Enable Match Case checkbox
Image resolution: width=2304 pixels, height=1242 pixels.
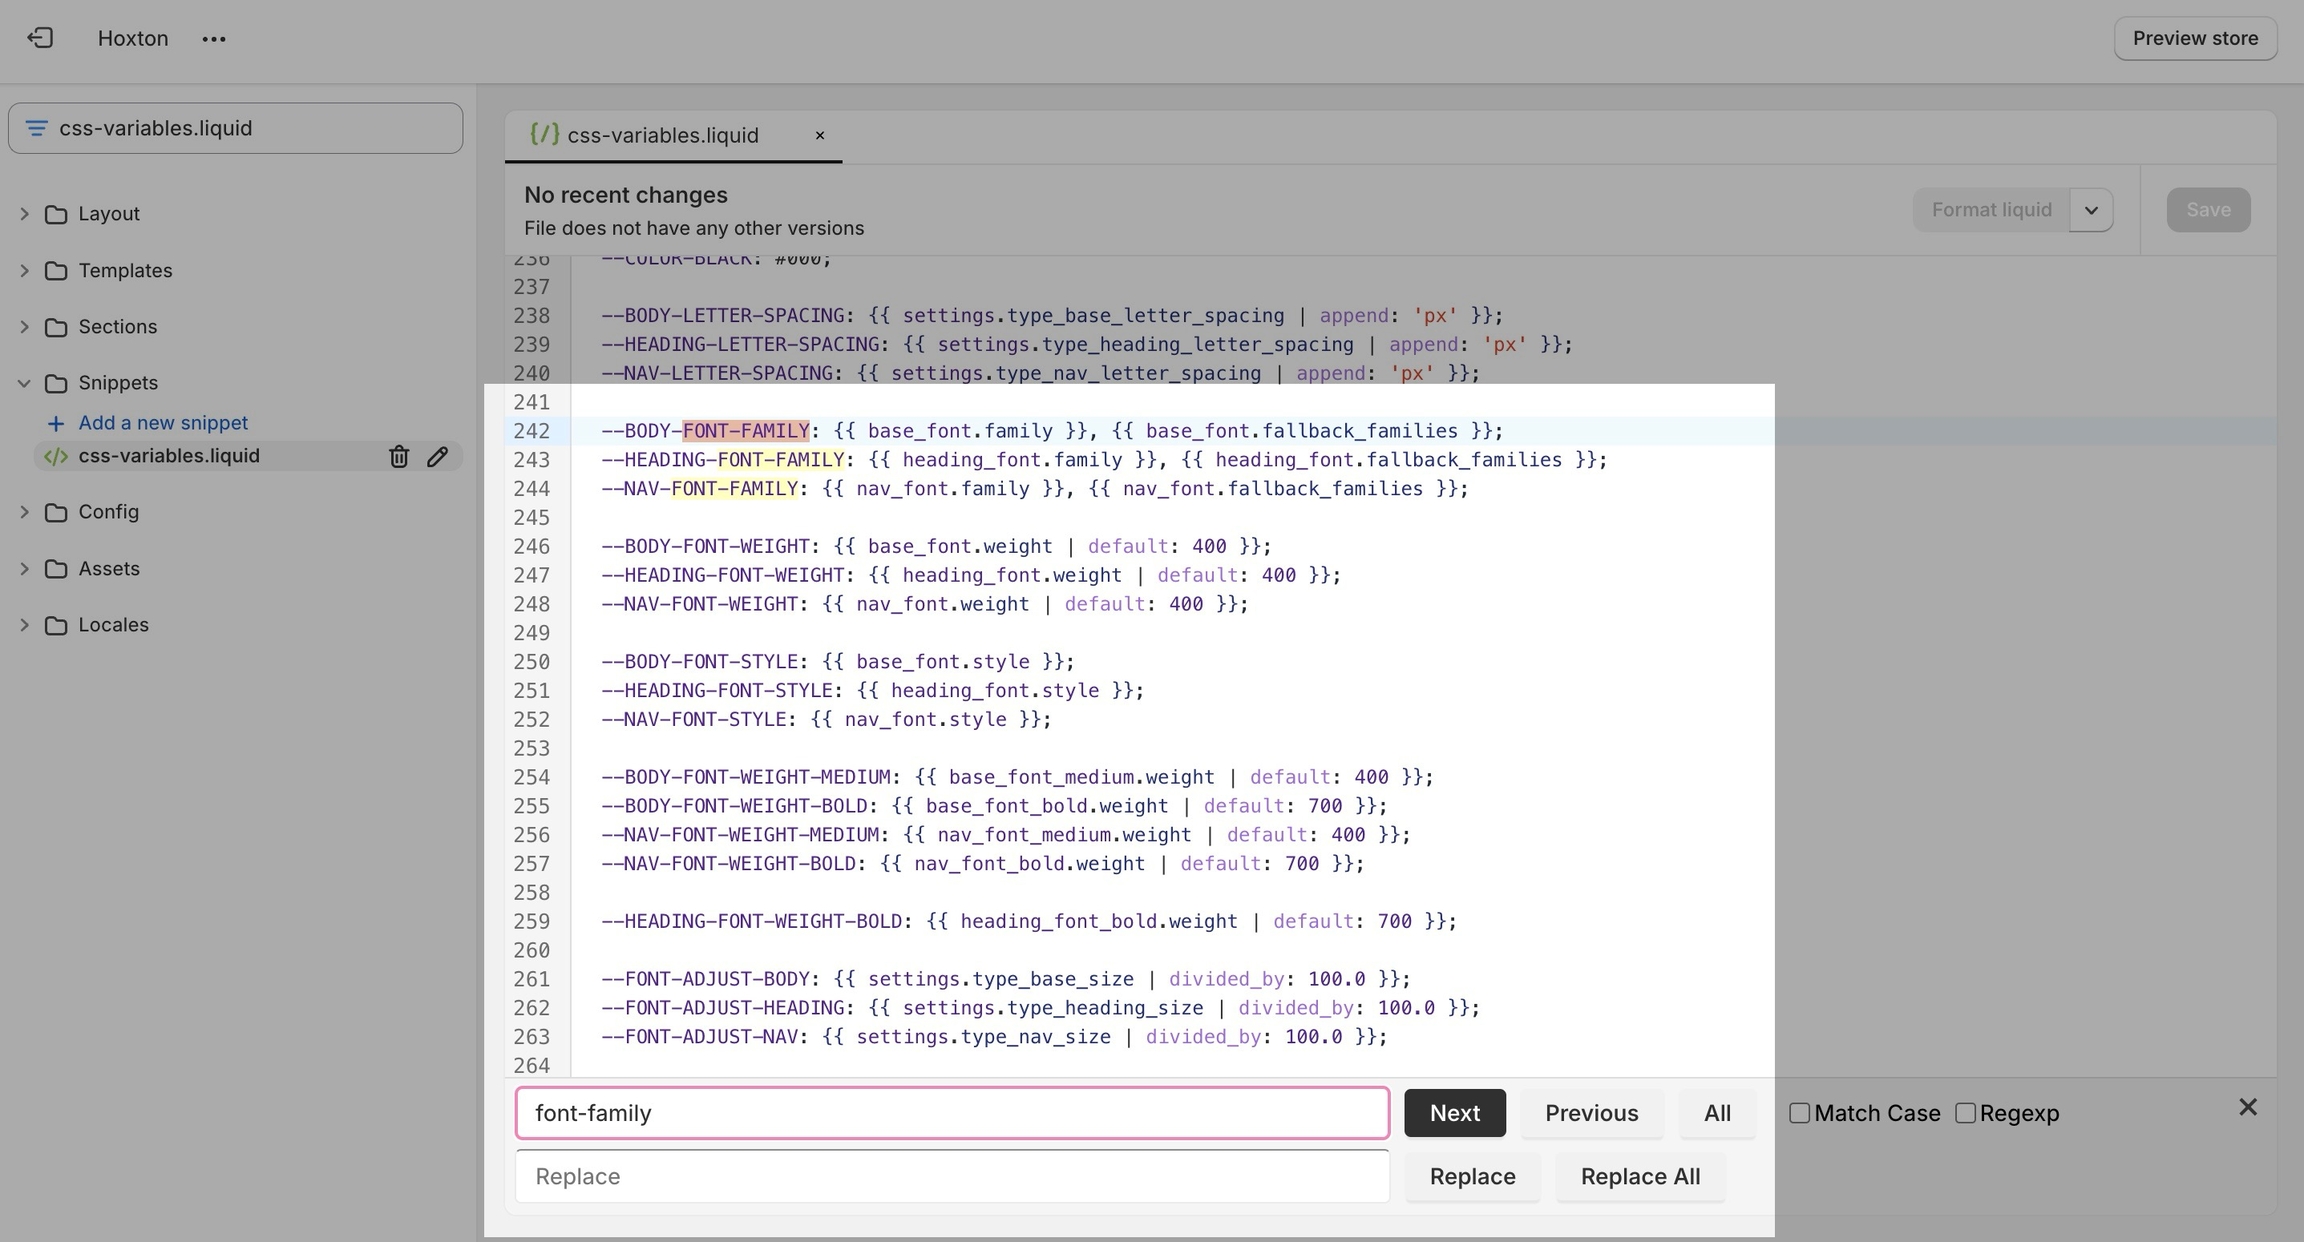pos(1799,1113)
